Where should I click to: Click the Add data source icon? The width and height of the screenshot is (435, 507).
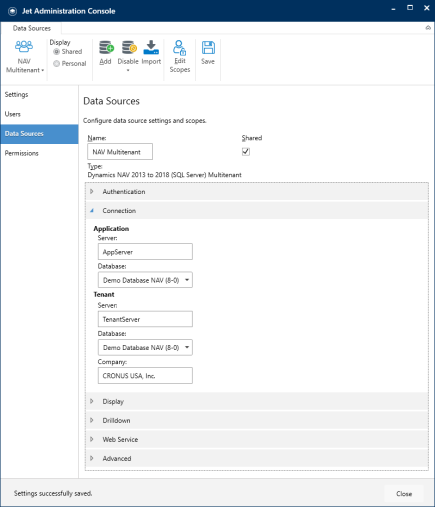click(106, 48)
